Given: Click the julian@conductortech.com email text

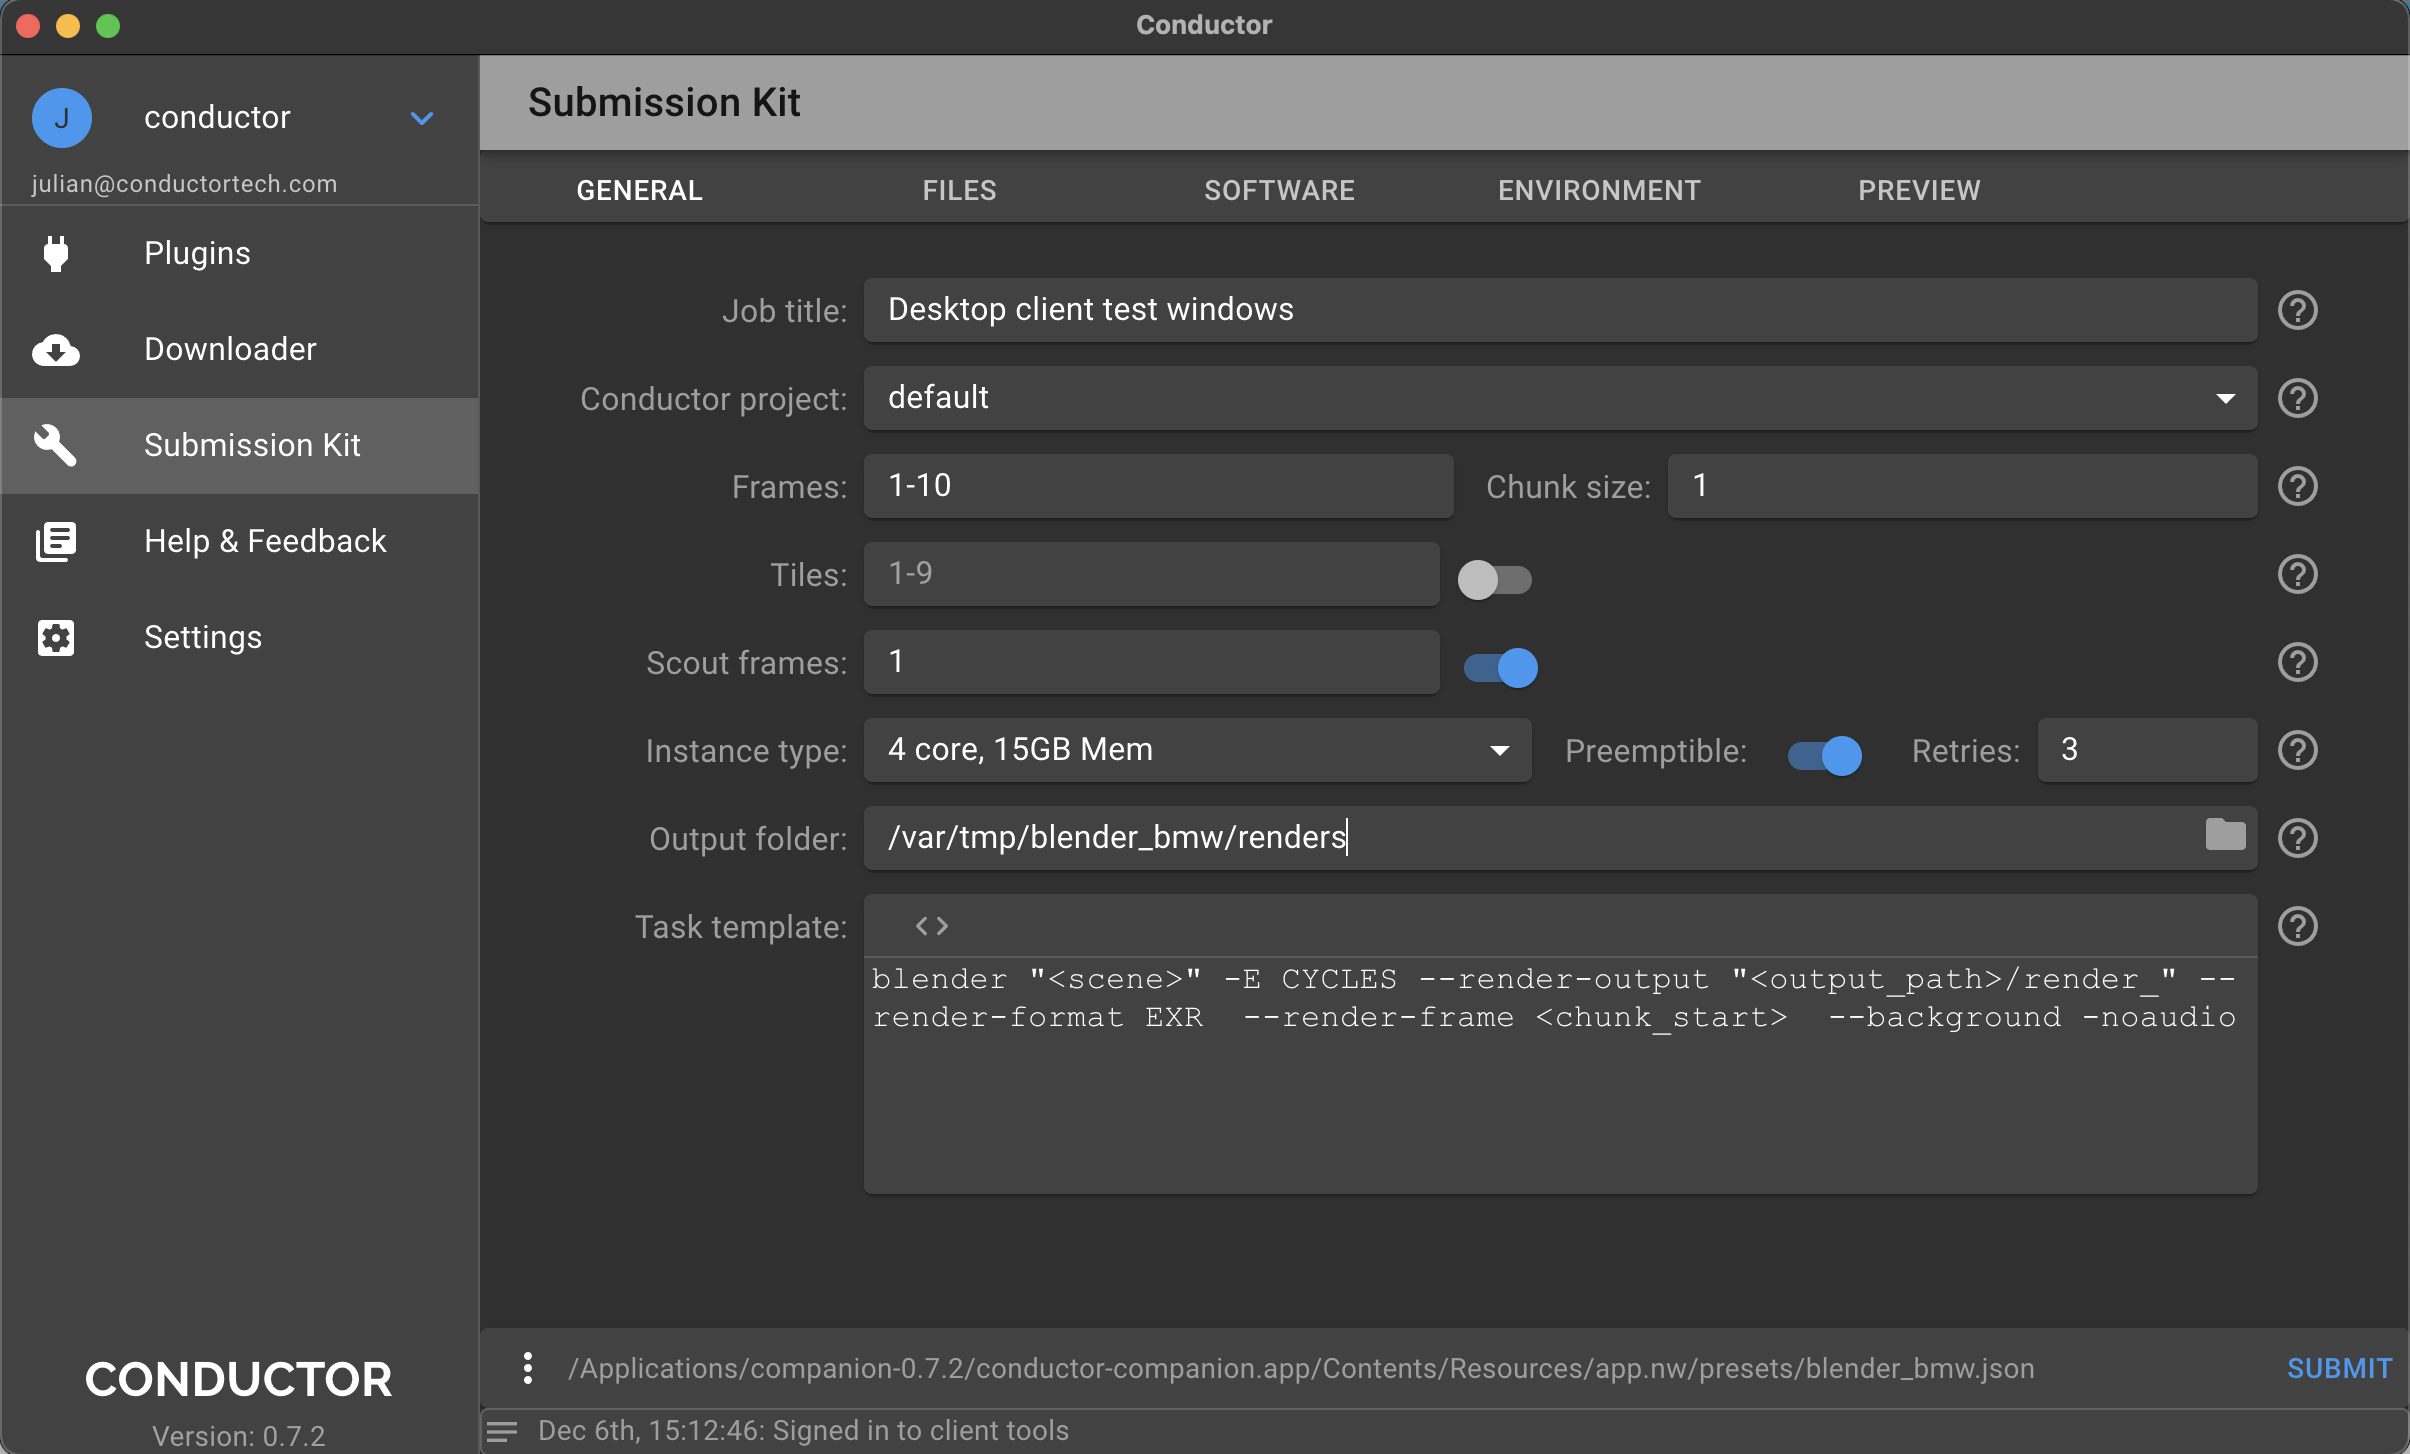Looking at the screenshot, I should click(184, 184).
